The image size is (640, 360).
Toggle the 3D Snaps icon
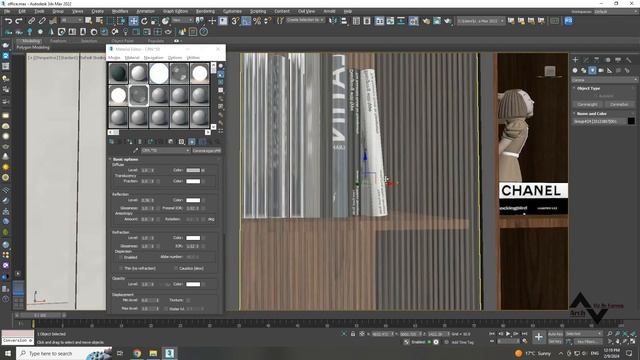[236, 21]
